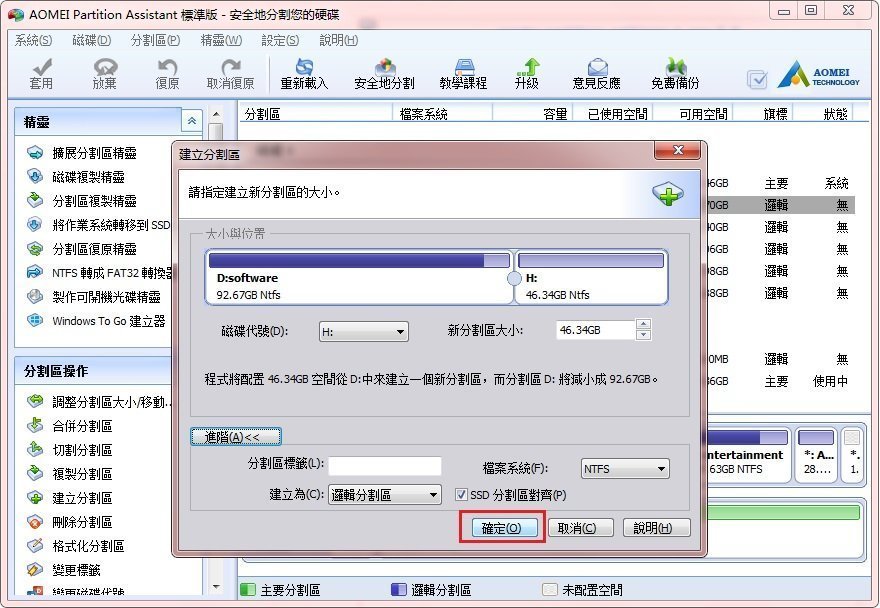Viewport: 880px width, 608px height.
Task: Select 調整分割區大小/移動 operation
Action: pos(99,402)
